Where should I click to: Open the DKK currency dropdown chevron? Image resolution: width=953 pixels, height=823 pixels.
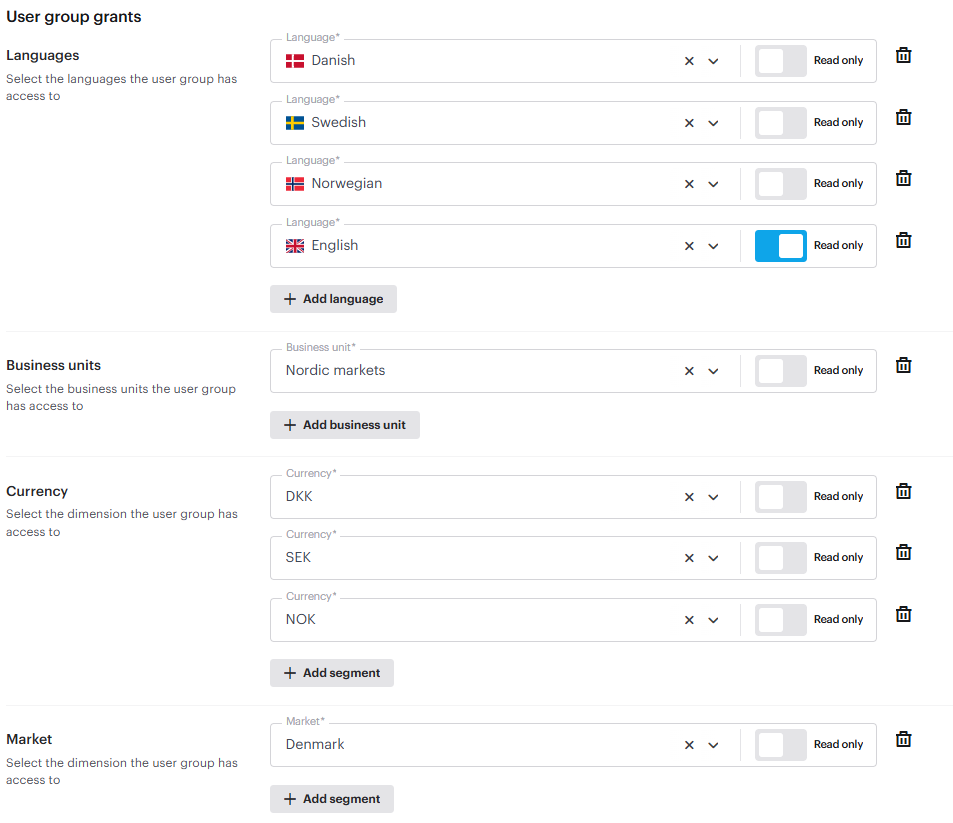pos(713,497)
